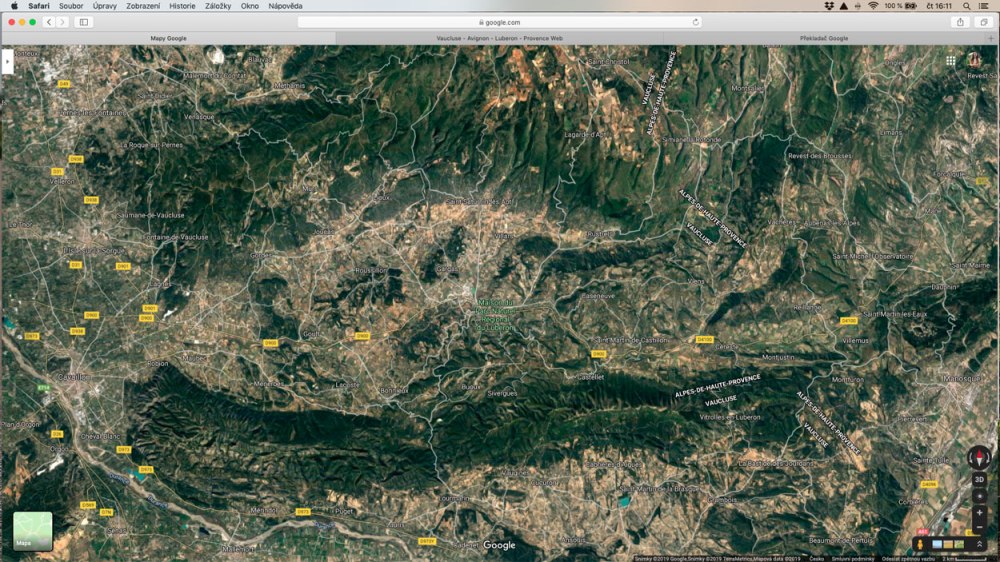Click the Saint-Martin-de-Castillon label
This screenshot has width=1000, height=562.
click(x=631, y=340)
